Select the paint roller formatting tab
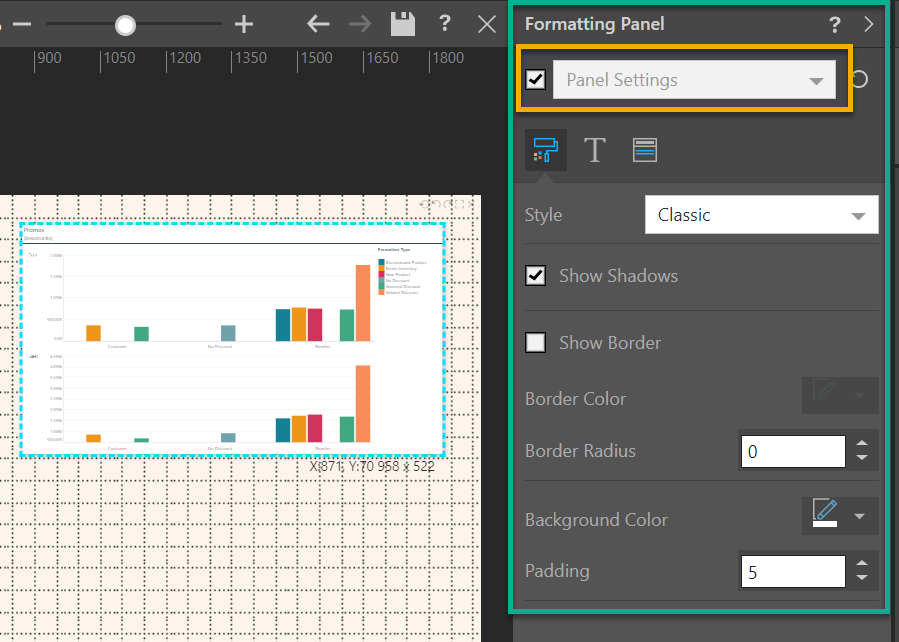Viewport: 899px width, 642px height. tap(545, 150)
